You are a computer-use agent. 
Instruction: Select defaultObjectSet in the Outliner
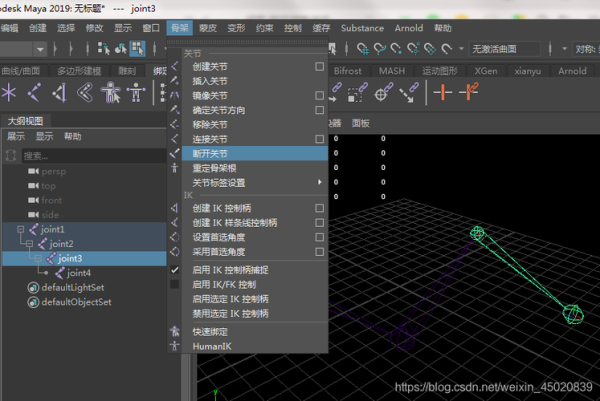pyautogui.click(x=76, y=302)
